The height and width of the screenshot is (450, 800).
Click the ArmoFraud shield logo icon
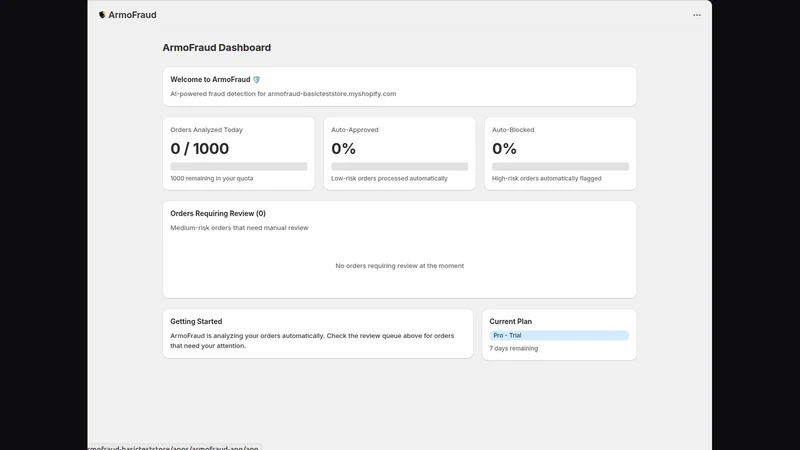tap(102, 15)
